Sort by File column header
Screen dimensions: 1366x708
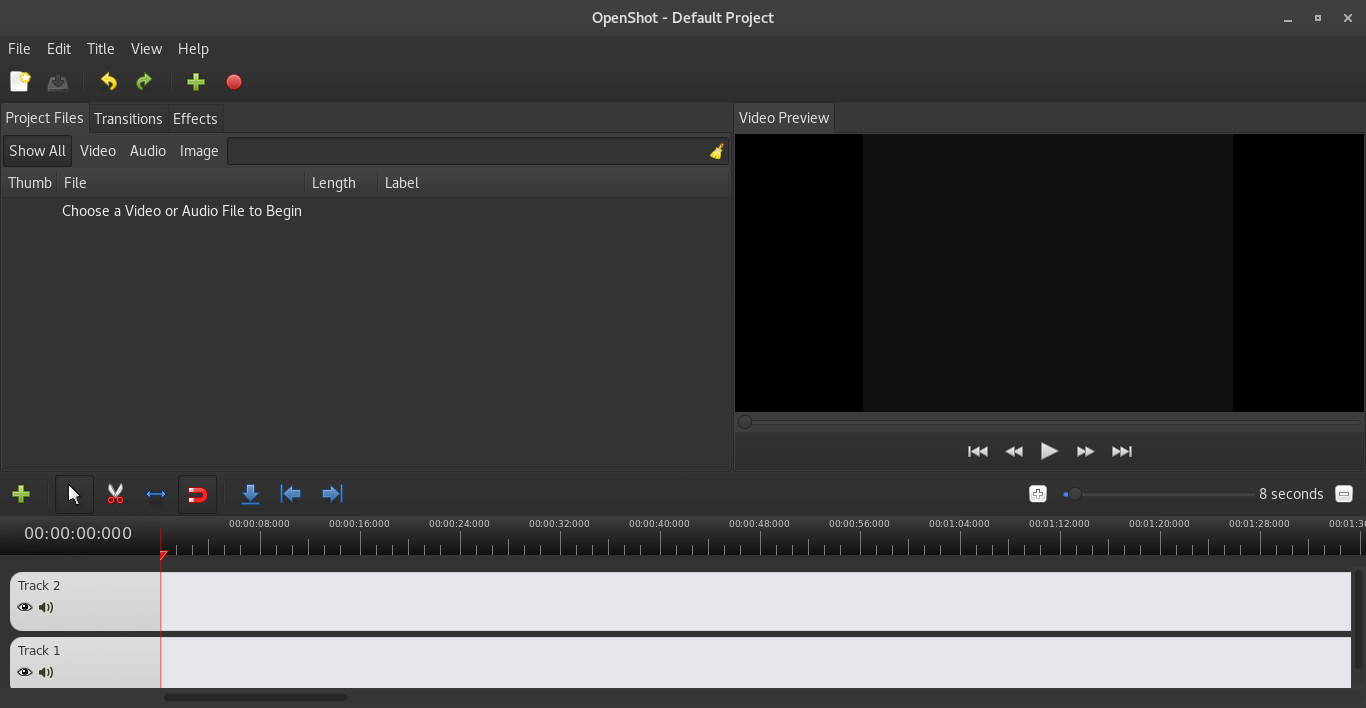pos(181,183)
